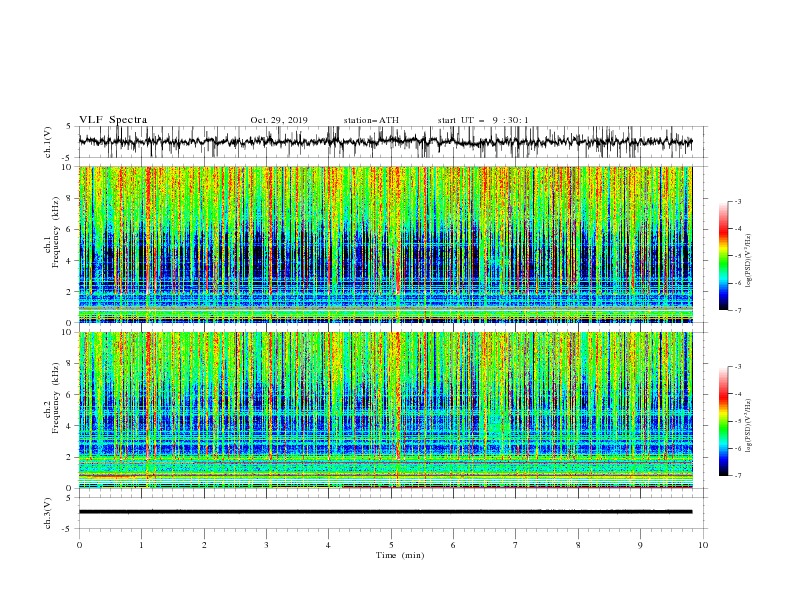Click the "2" tick on the time axis
The height and width of the screenshot is (612, 792).
pyautogui.click(x=204, y=545)
